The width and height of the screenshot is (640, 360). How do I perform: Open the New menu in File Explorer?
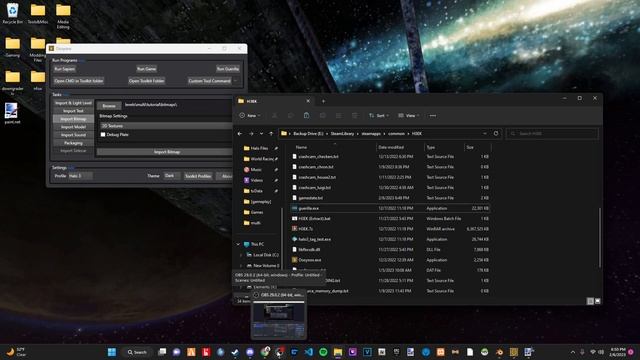tap(250, 116)
